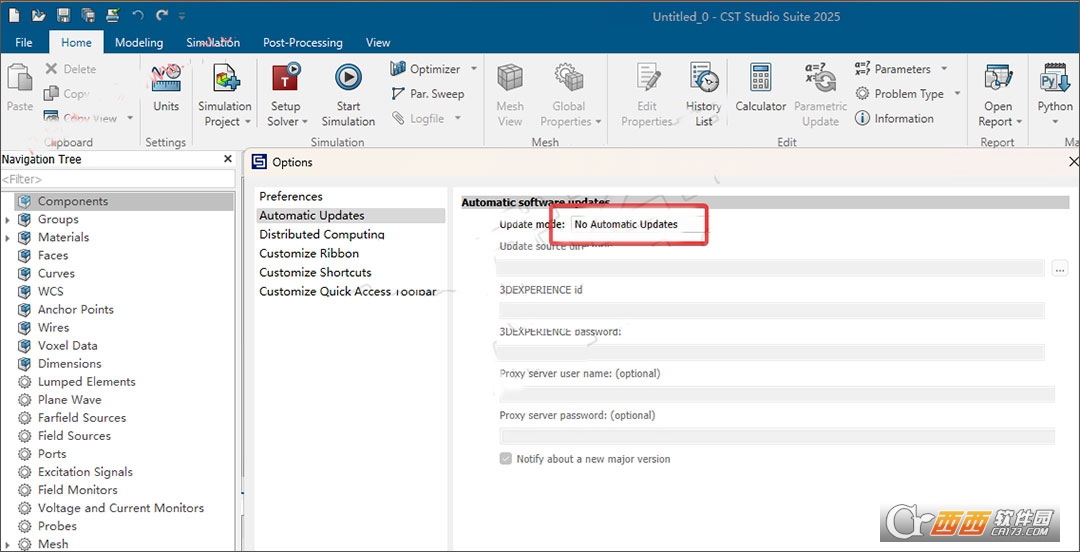Viewport: 1080px width, 552px height.
Task: Select Distributed Computing in Options list
Action: coord(322,234)
